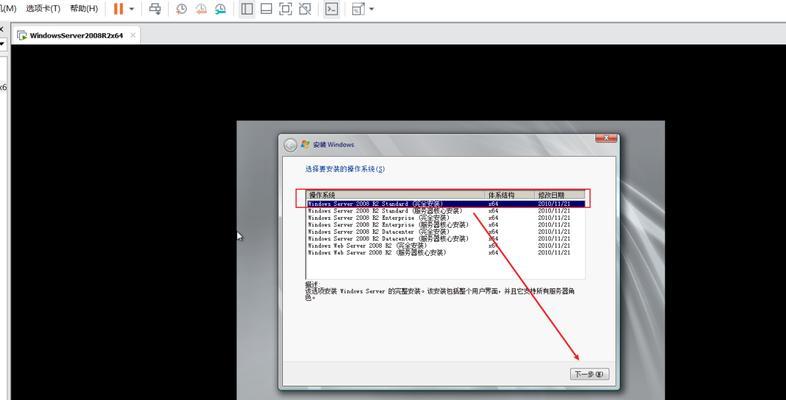Select Windows Server 2008 R2 Datacenter (完全安装)
The image size is (786, 400).
coord(446,232)
